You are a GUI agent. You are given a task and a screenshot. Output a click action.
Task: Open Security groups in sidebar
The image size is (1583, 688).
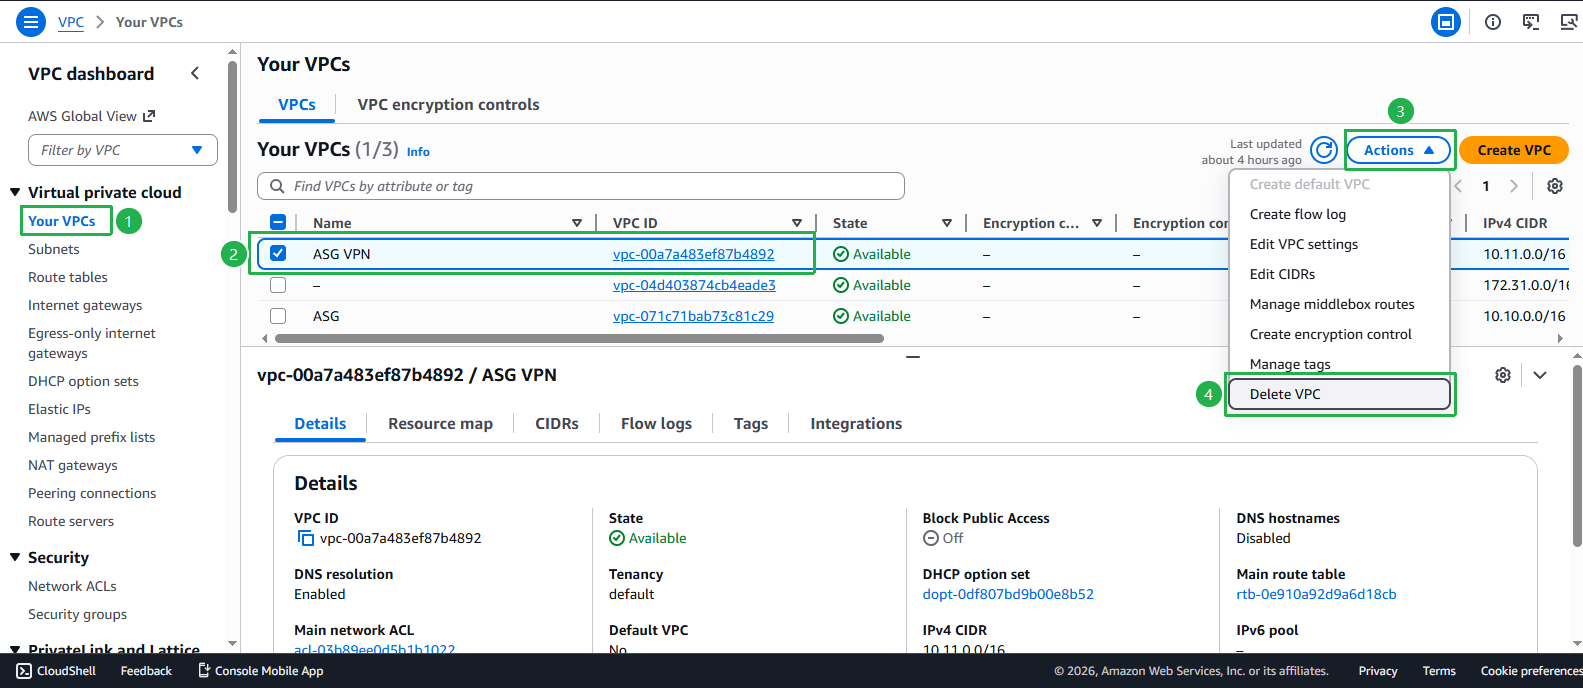tap(77, 614)
